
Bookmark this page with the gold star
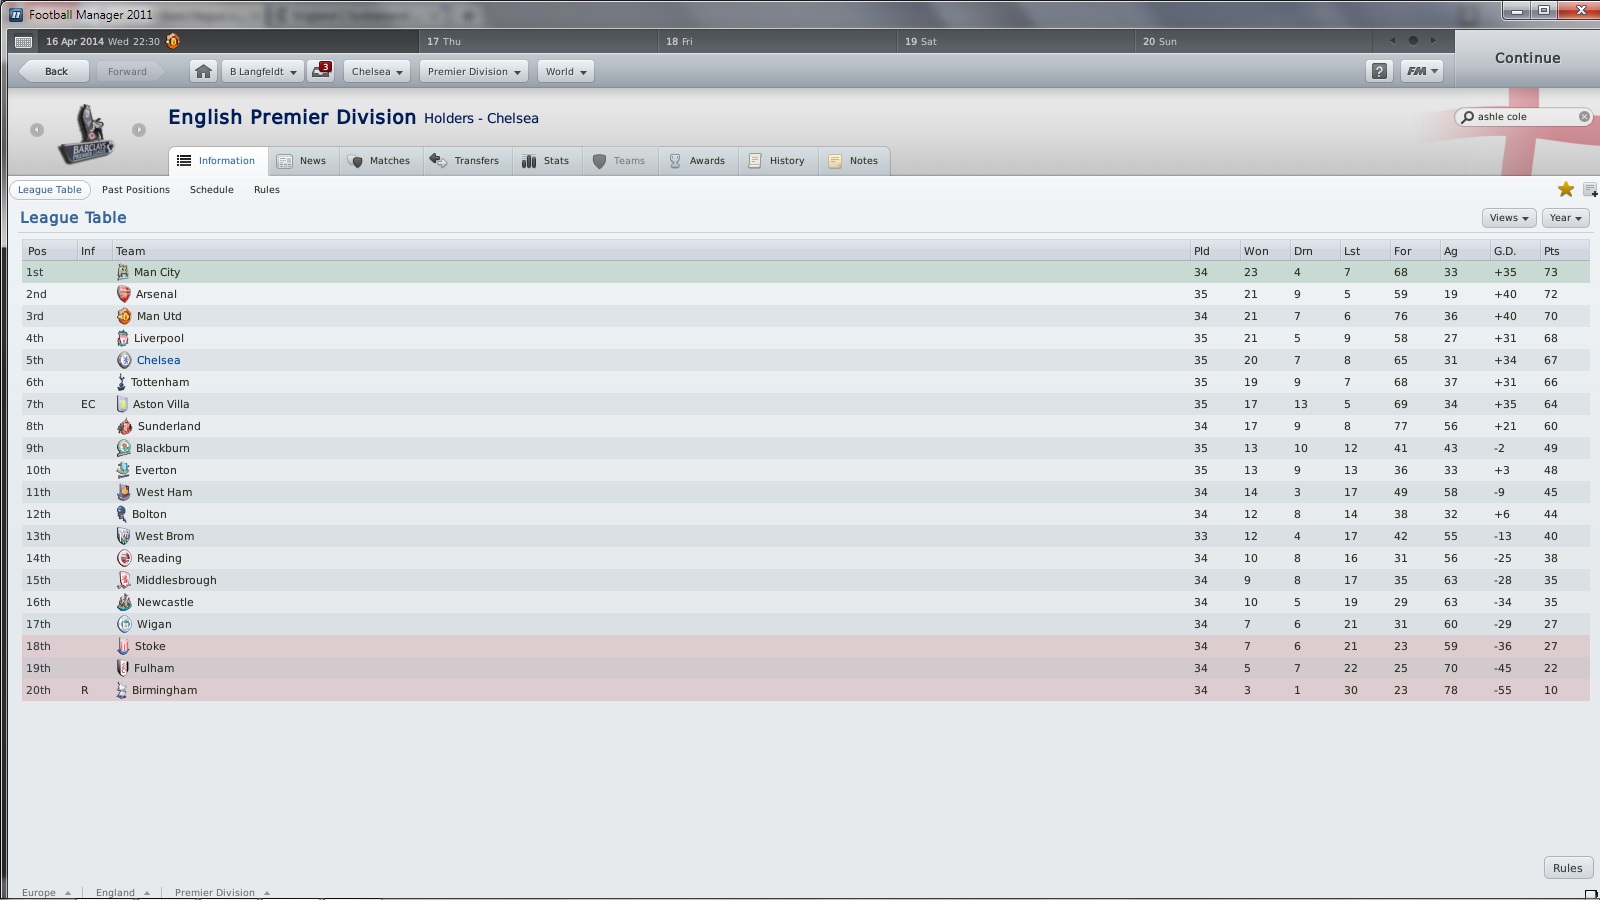click(1566, 189)
